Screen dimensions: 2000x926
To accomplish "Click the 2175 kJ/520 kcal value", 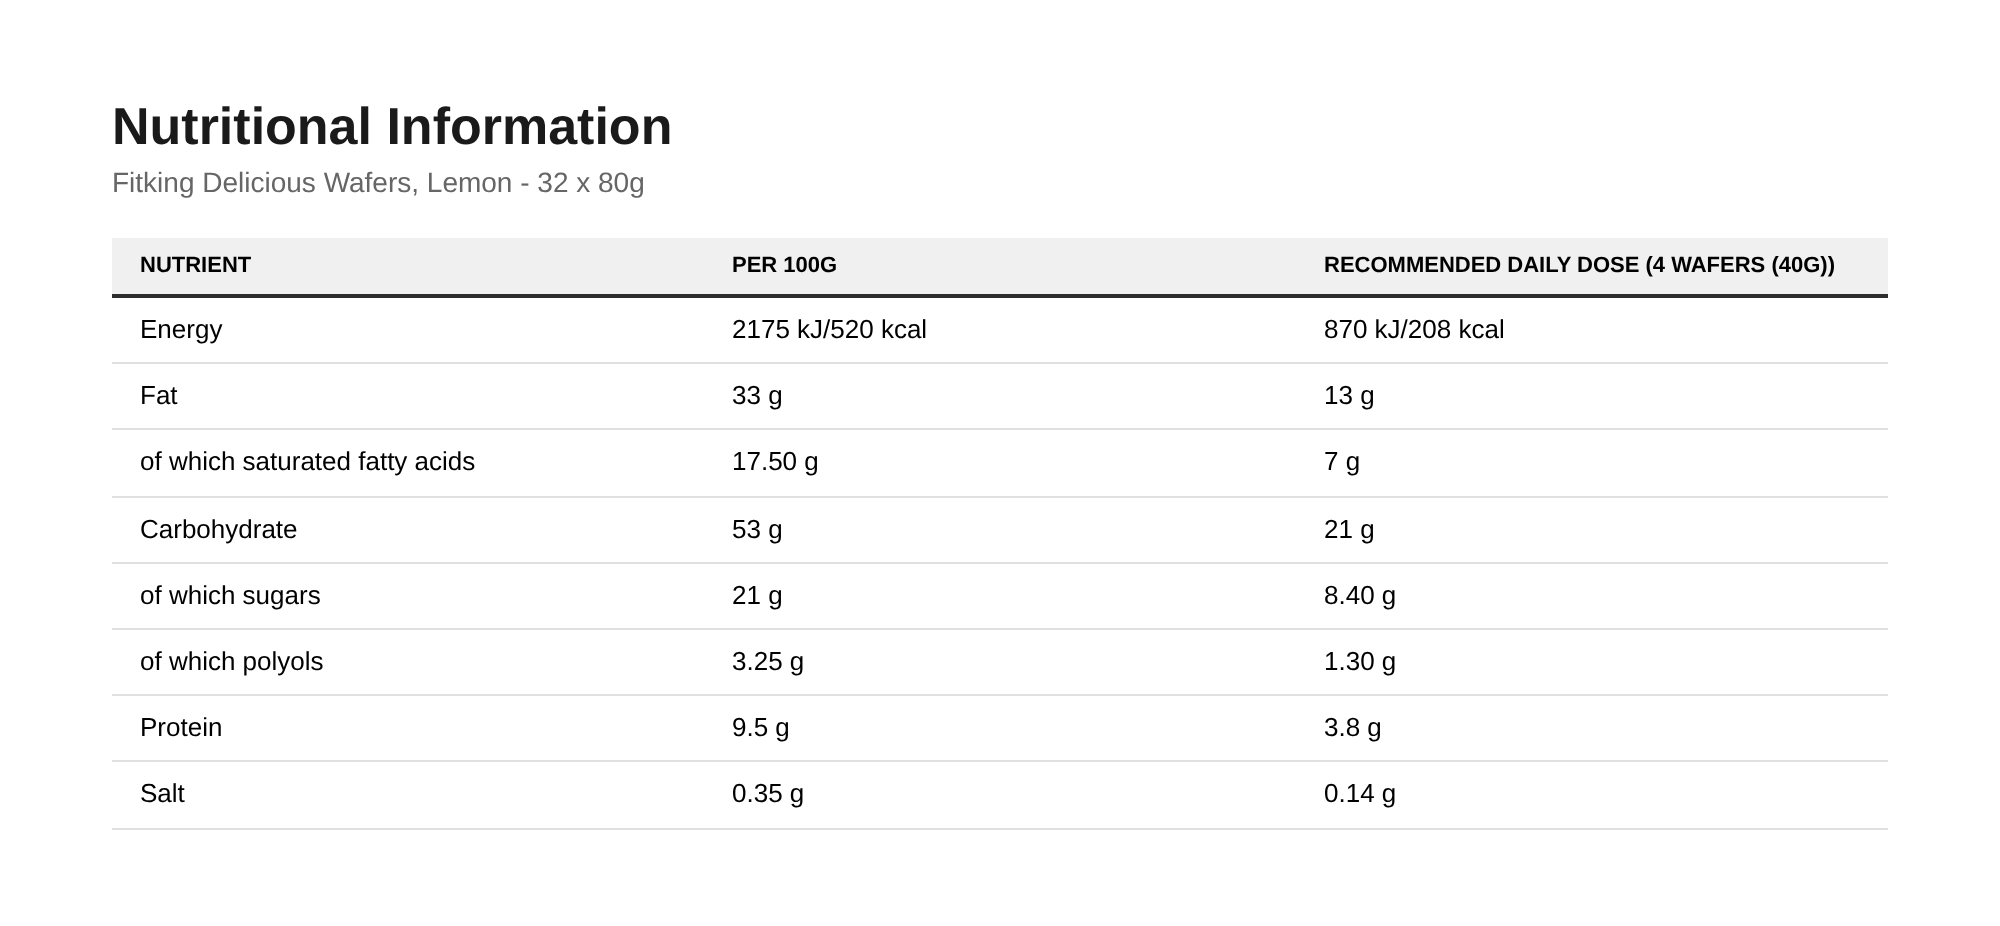I will [x=829, y=330].
